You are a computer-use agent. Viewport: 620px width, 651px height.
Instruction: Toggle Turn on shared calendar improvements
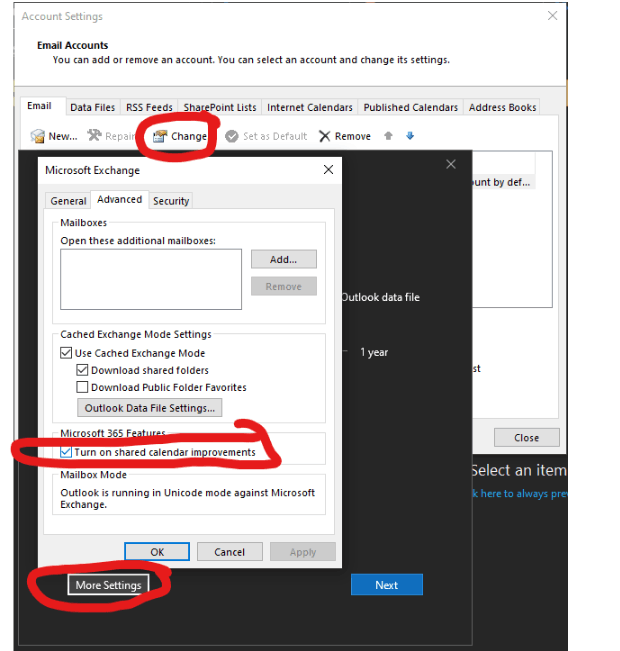coord(66,452)
